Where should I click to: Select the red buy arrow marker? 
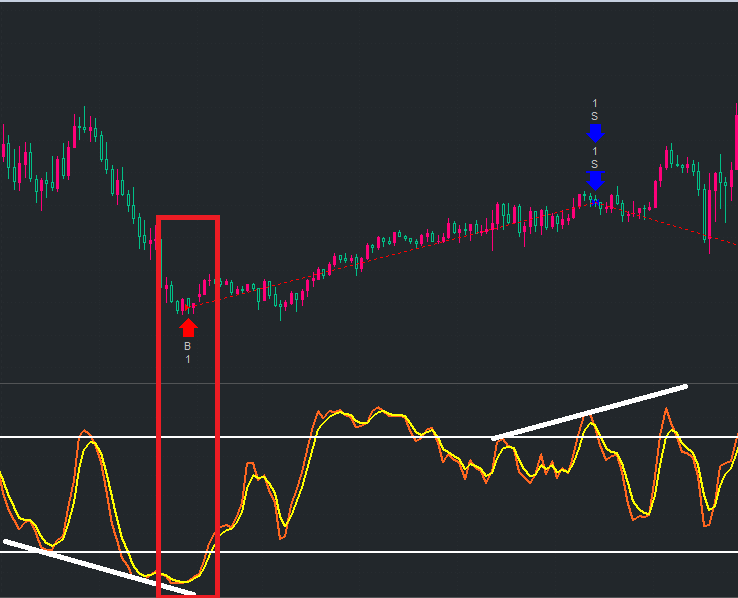[188, 327]
